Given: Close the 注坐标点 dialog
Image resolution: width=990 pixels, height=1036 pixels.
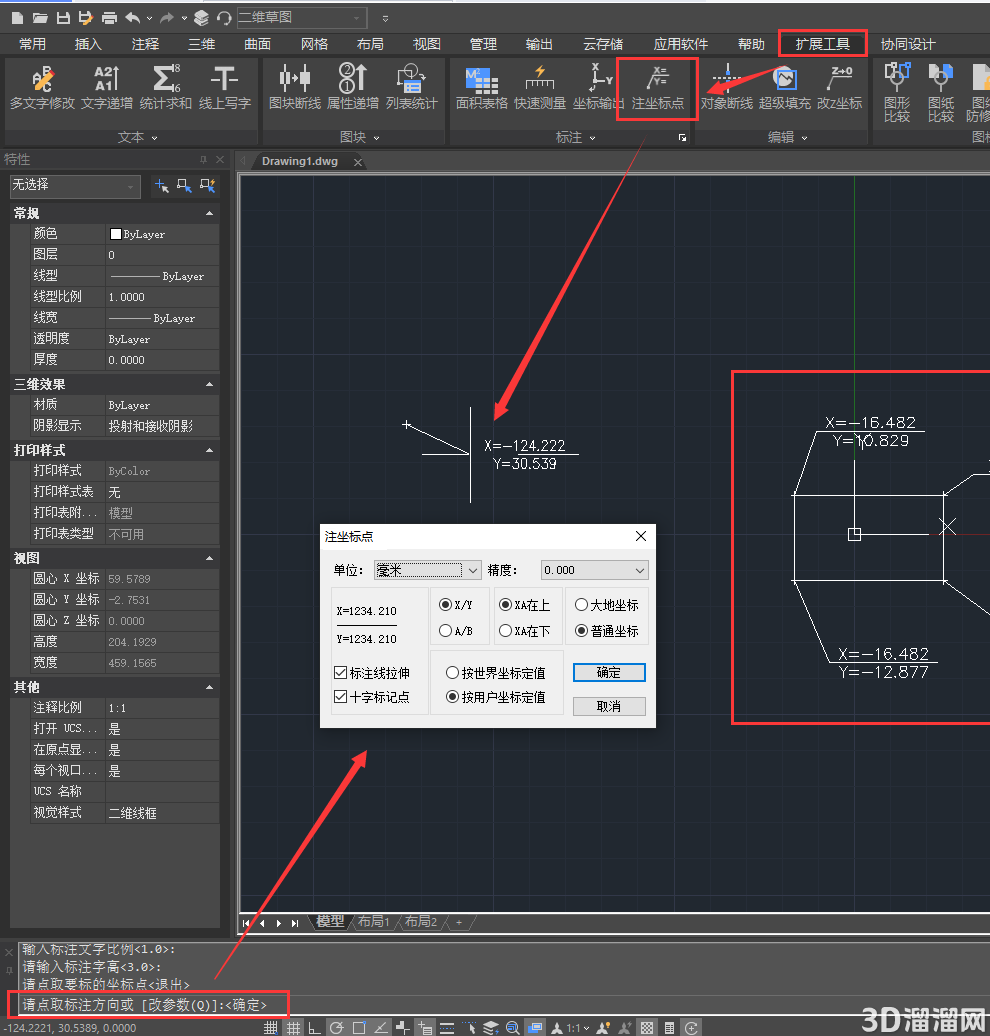Looking at the screenshot, I should [x=640, y=536].
